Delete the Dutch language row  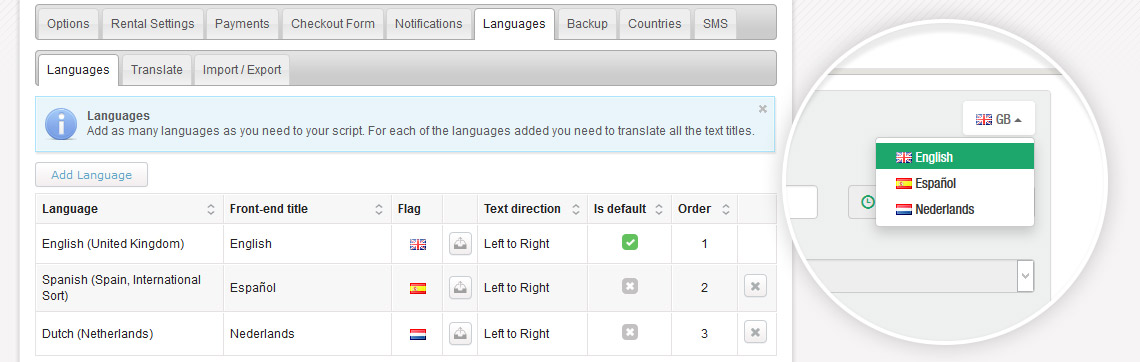tap(755, 333)
